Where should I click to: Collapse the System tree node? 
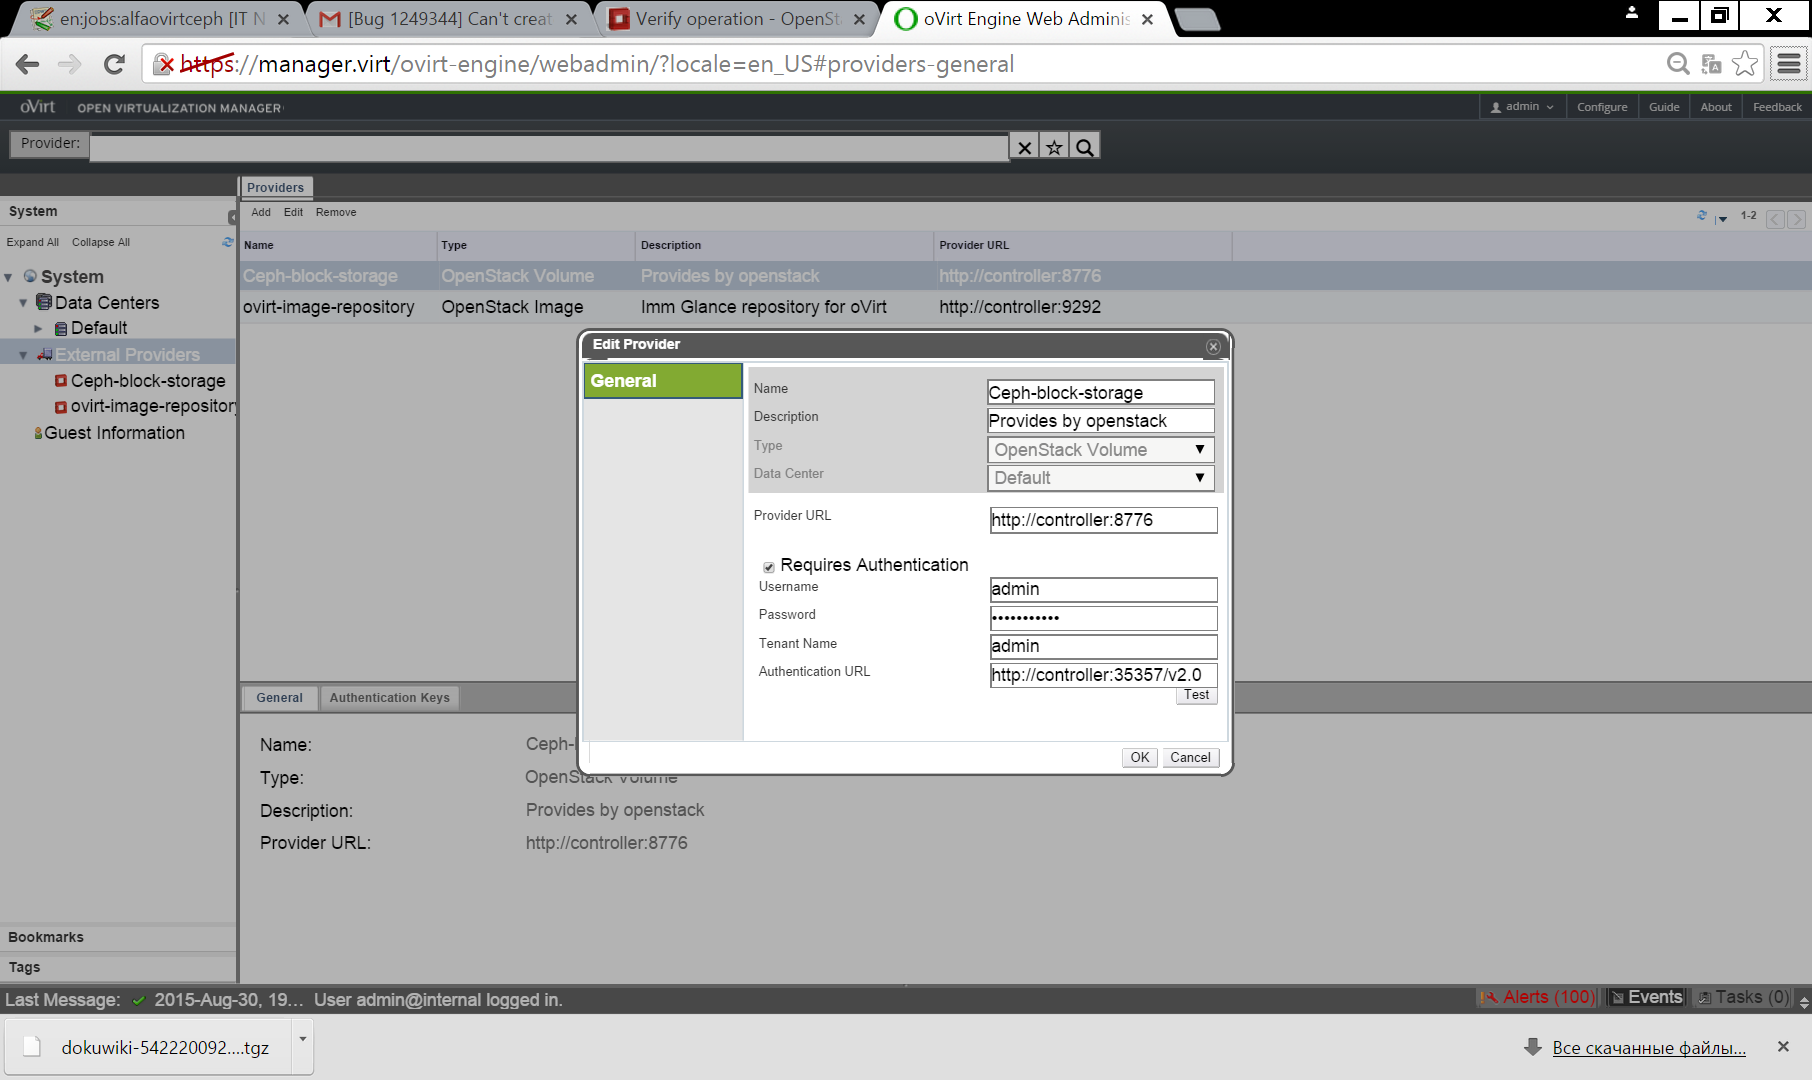click(x=8, y=277)
